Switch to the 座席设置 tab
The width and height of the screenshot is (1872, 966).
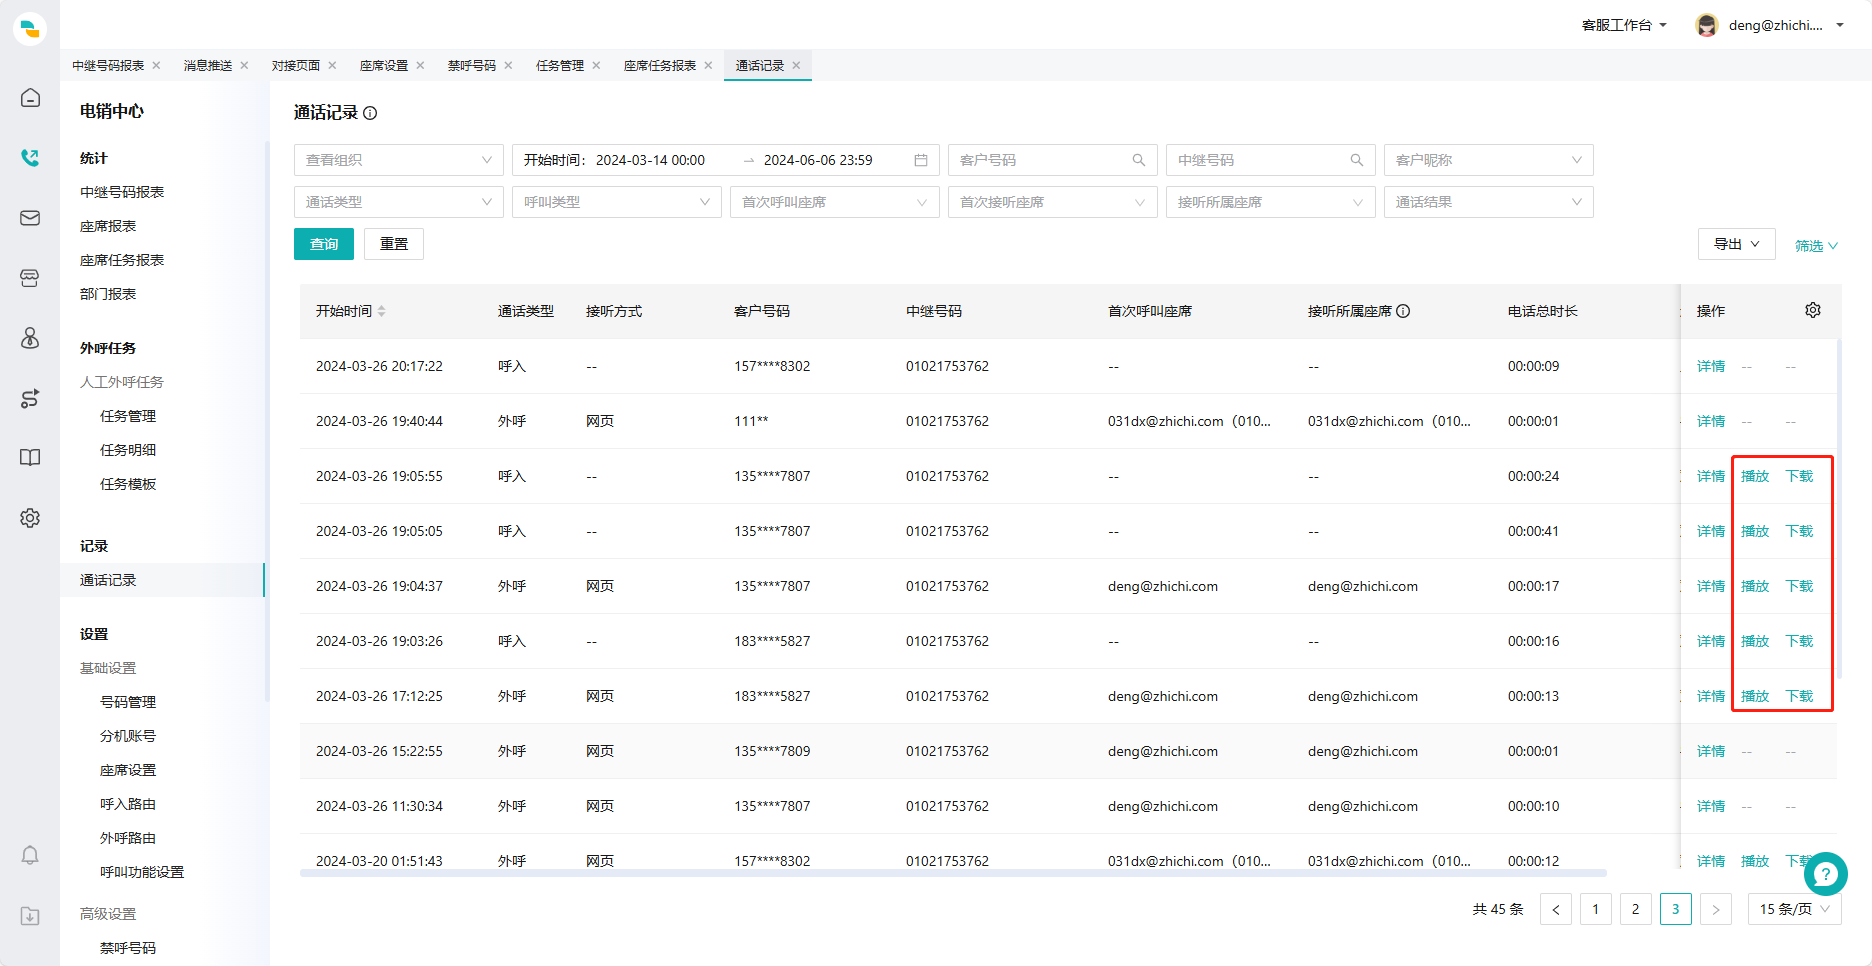[x=384, y=65]
